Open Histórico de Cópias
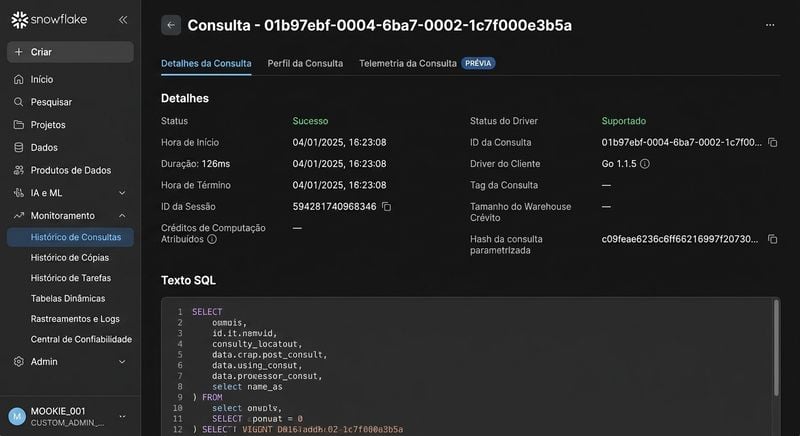 click(70, 258)
